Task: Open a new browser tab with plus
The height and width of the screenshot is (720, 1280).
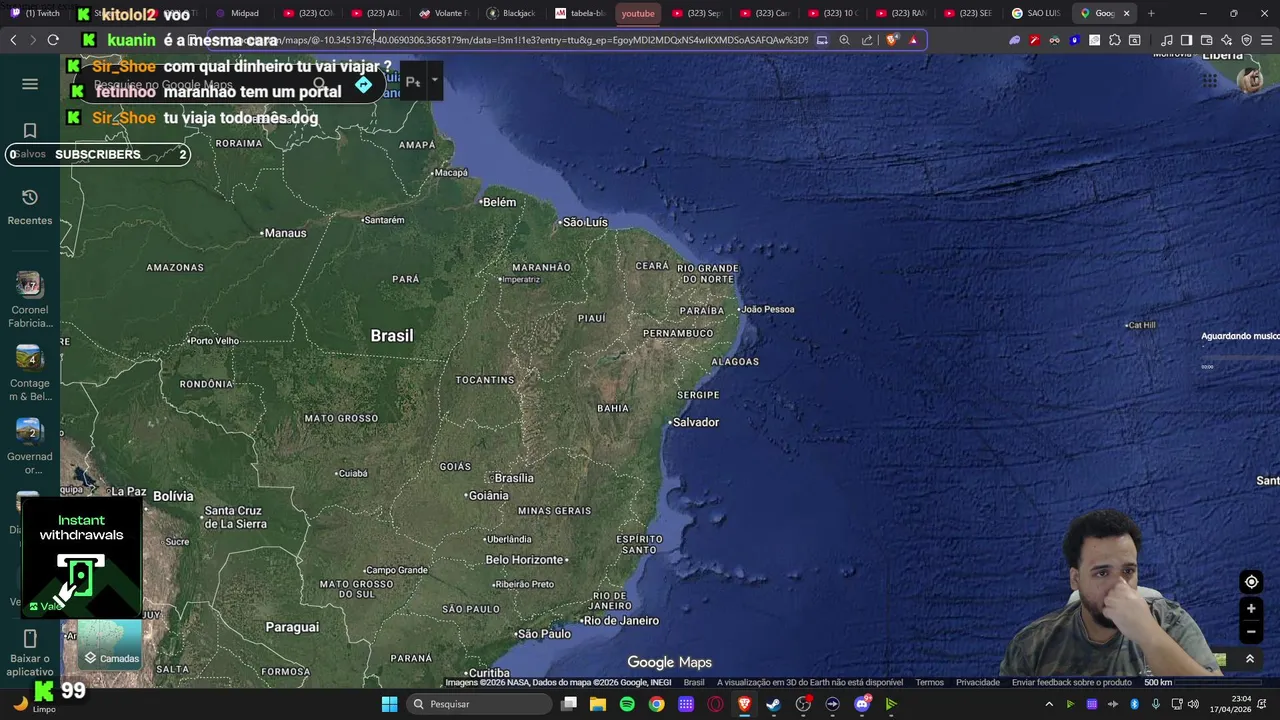Action: [x=1151, y=13]
